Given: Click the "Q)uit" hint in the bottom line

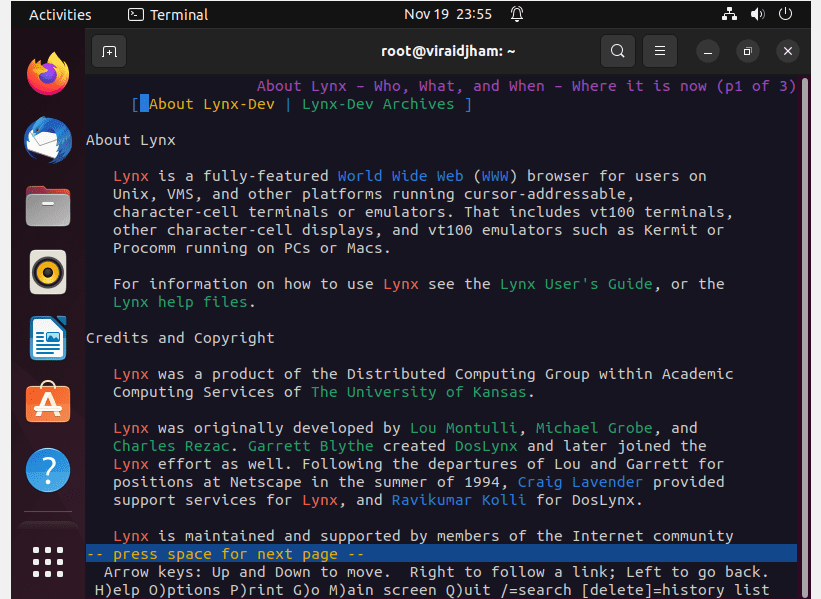Looking at the screenshot, I should (x=468, y=590).
